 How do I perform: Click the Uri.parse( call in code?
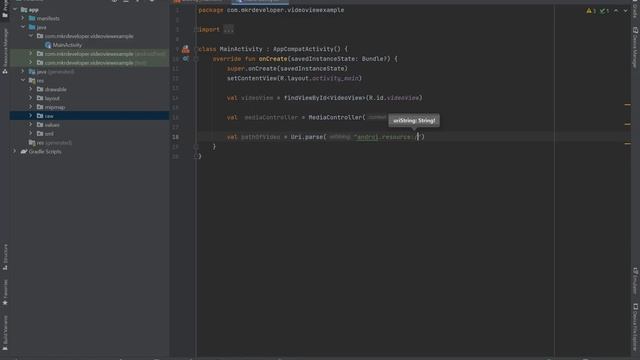(x=309, y=137)
